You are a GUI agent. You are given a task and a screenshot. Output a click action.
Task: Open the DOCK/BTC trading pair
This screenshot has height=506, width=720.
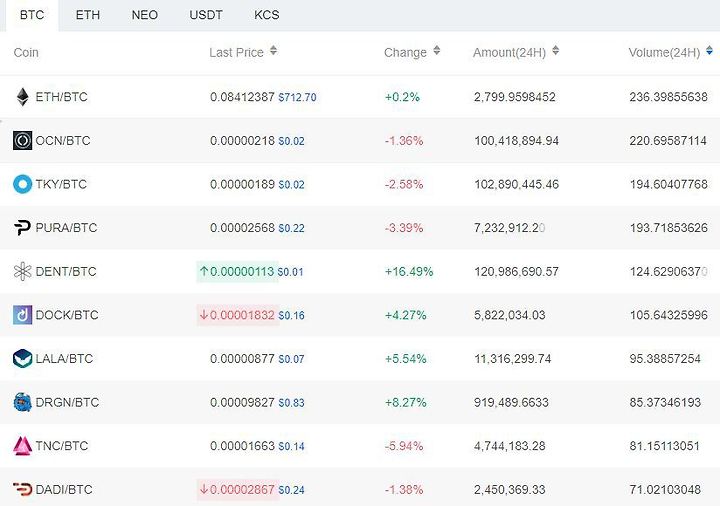[x=67, y=315]
